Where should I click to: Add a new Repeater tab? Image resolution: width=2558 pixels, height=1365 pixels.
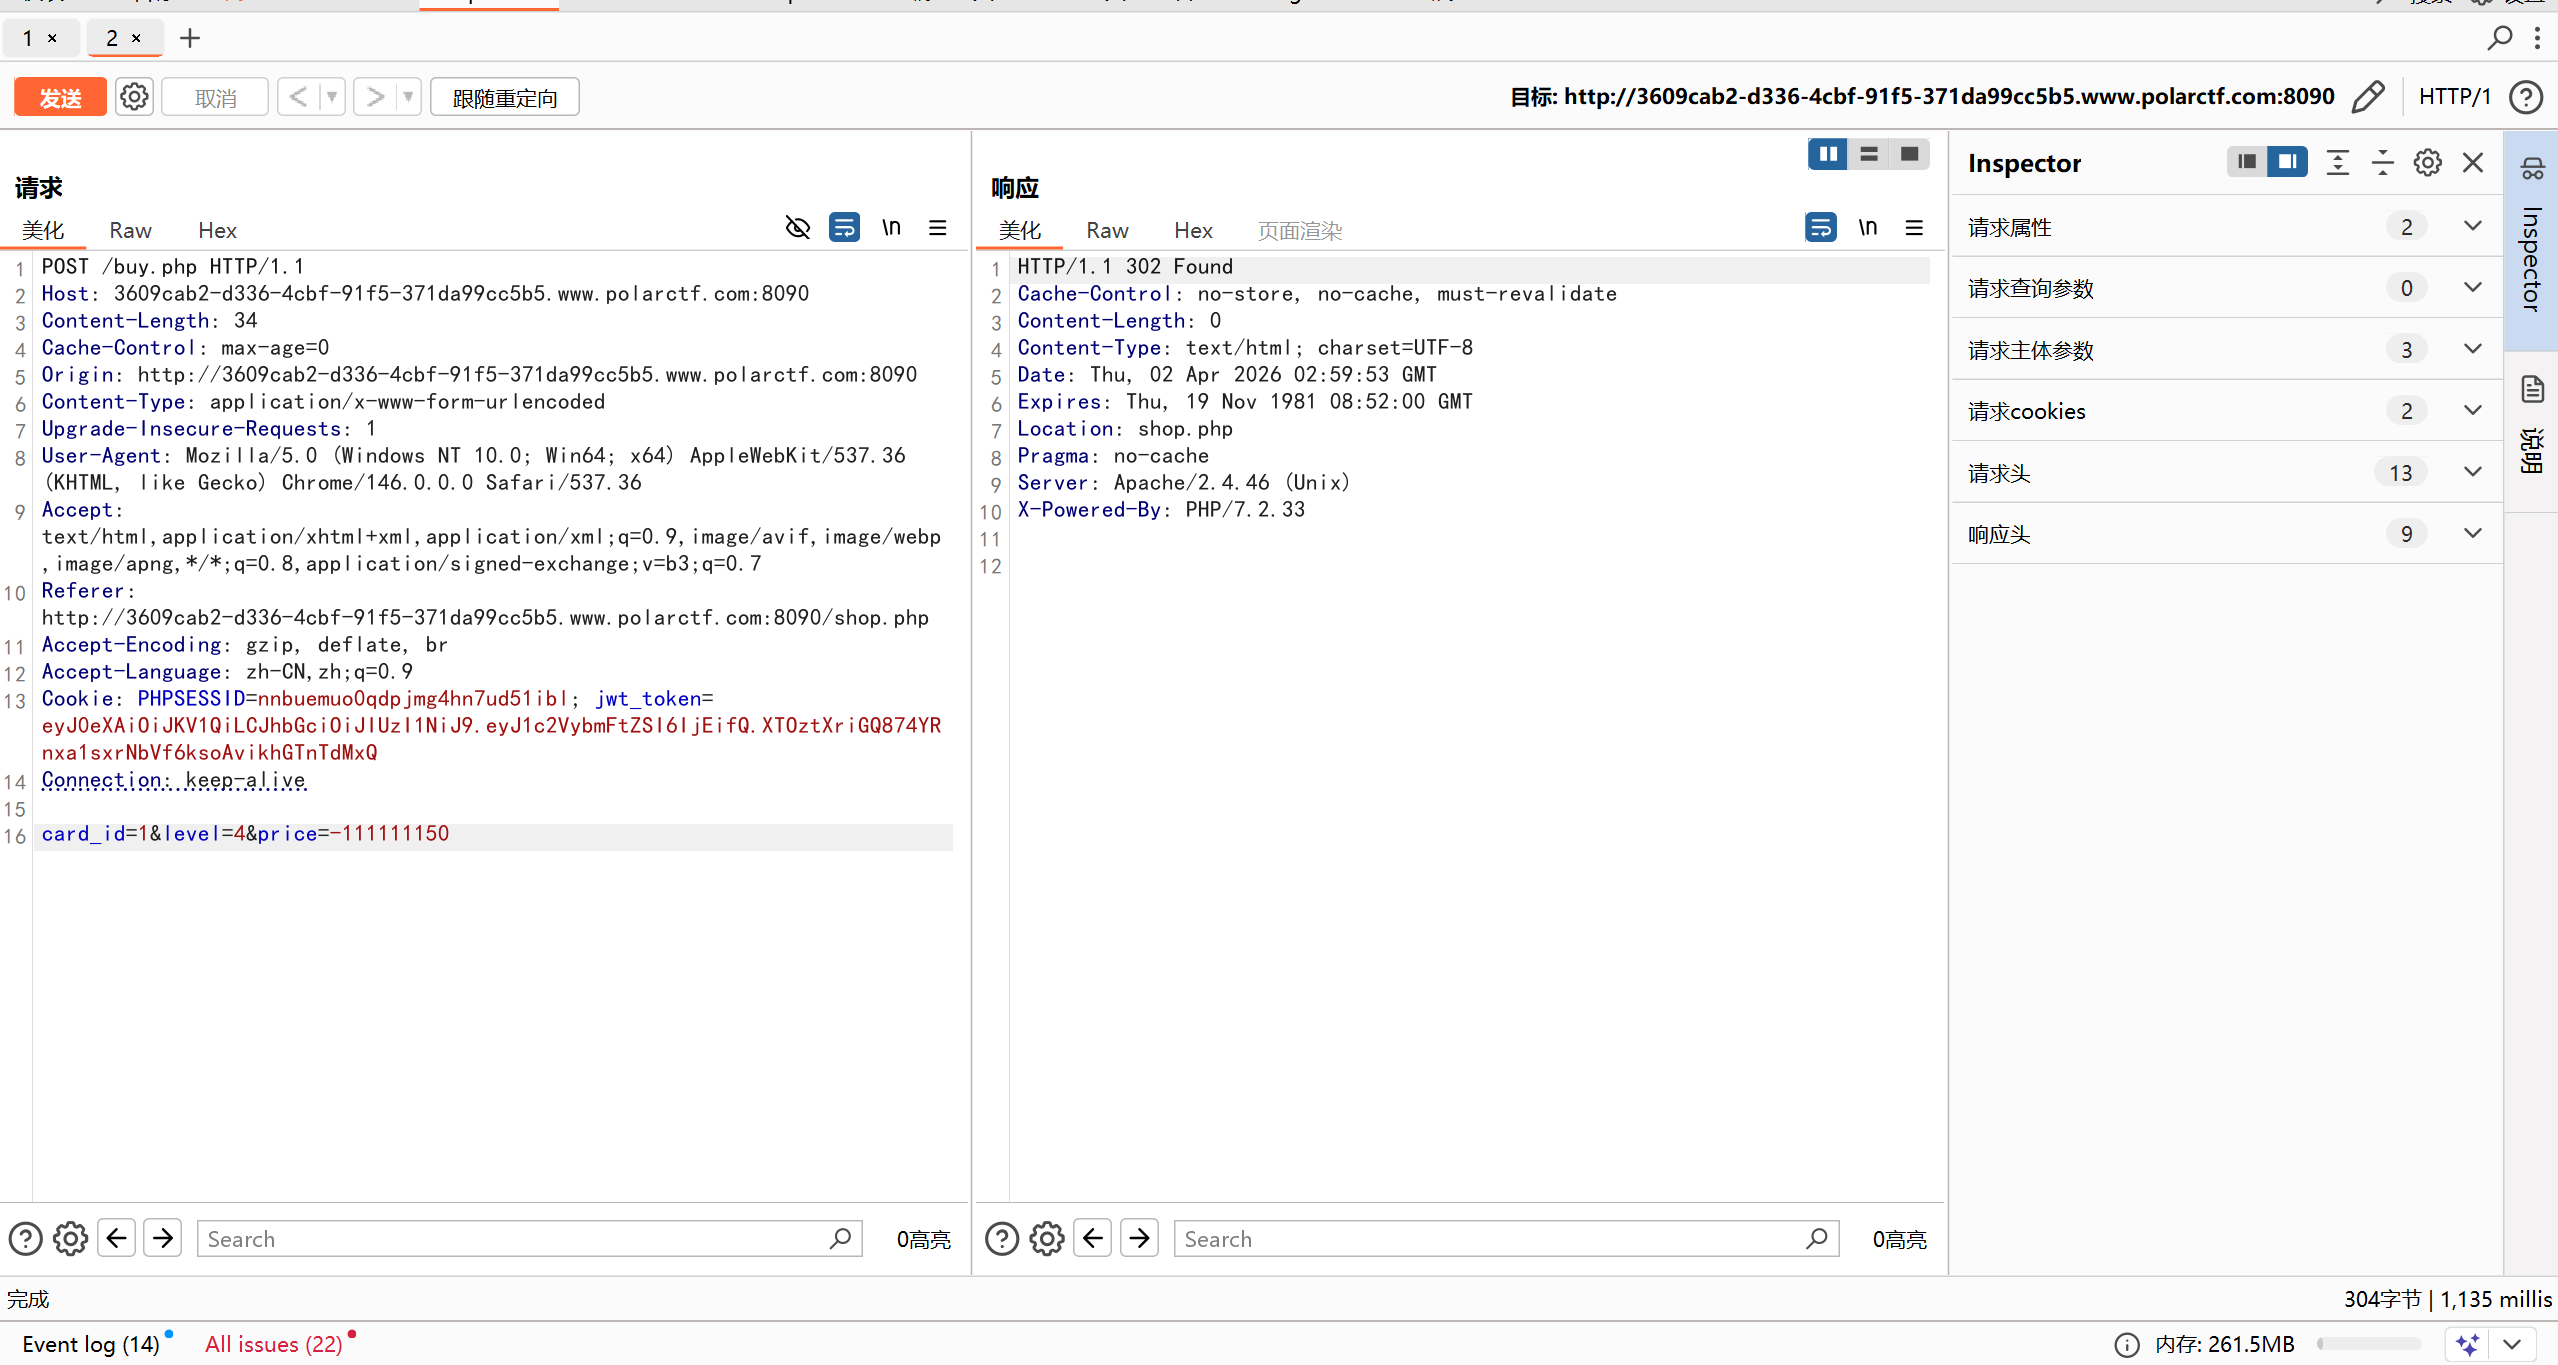[190, 38]
